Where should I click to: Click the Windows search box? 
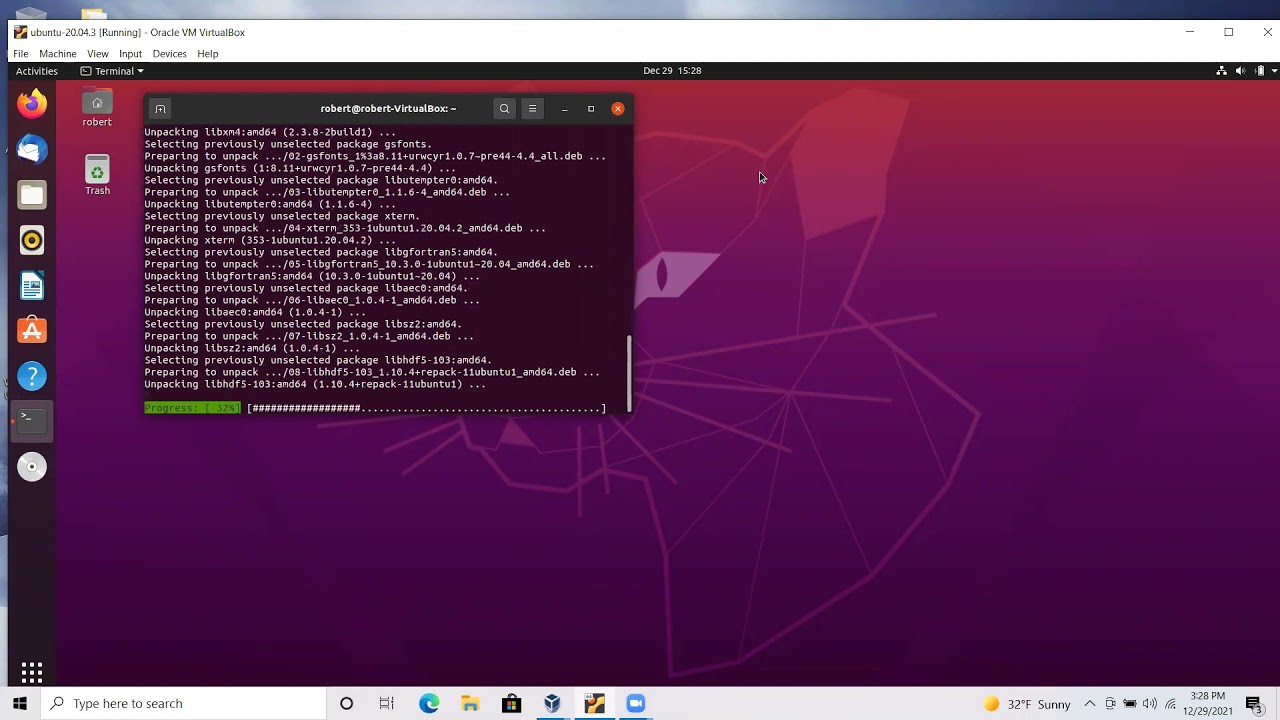point(184,703)
